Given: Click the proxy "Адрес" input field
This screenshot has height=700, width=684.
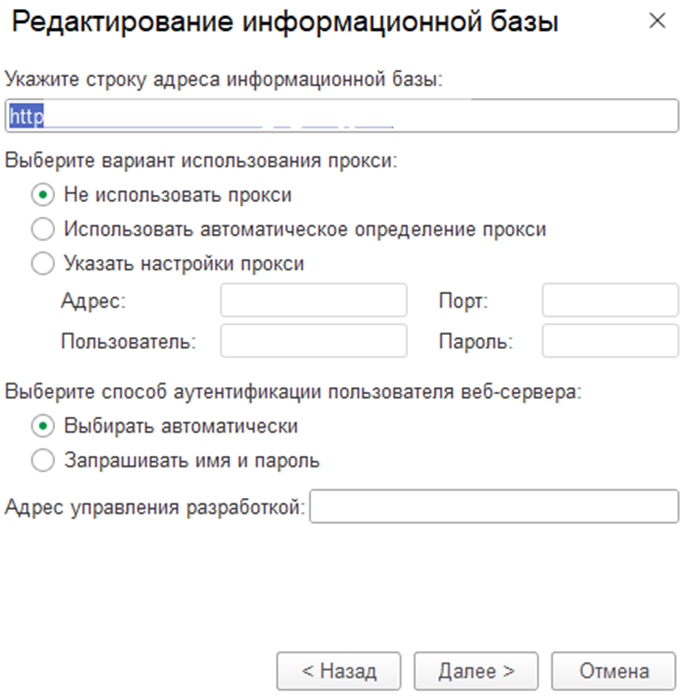Looking at the screenshot, I should point(313,300).
